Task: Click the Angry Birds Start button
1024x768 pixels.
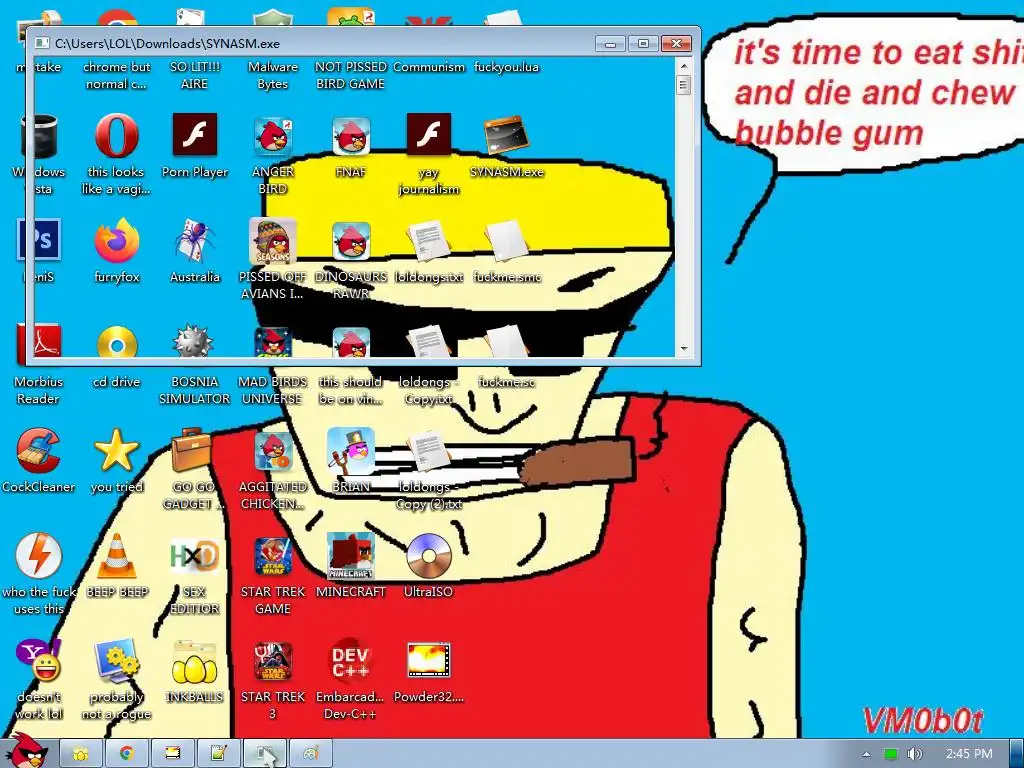Action: pyautogui.click(x=28, y=752)
